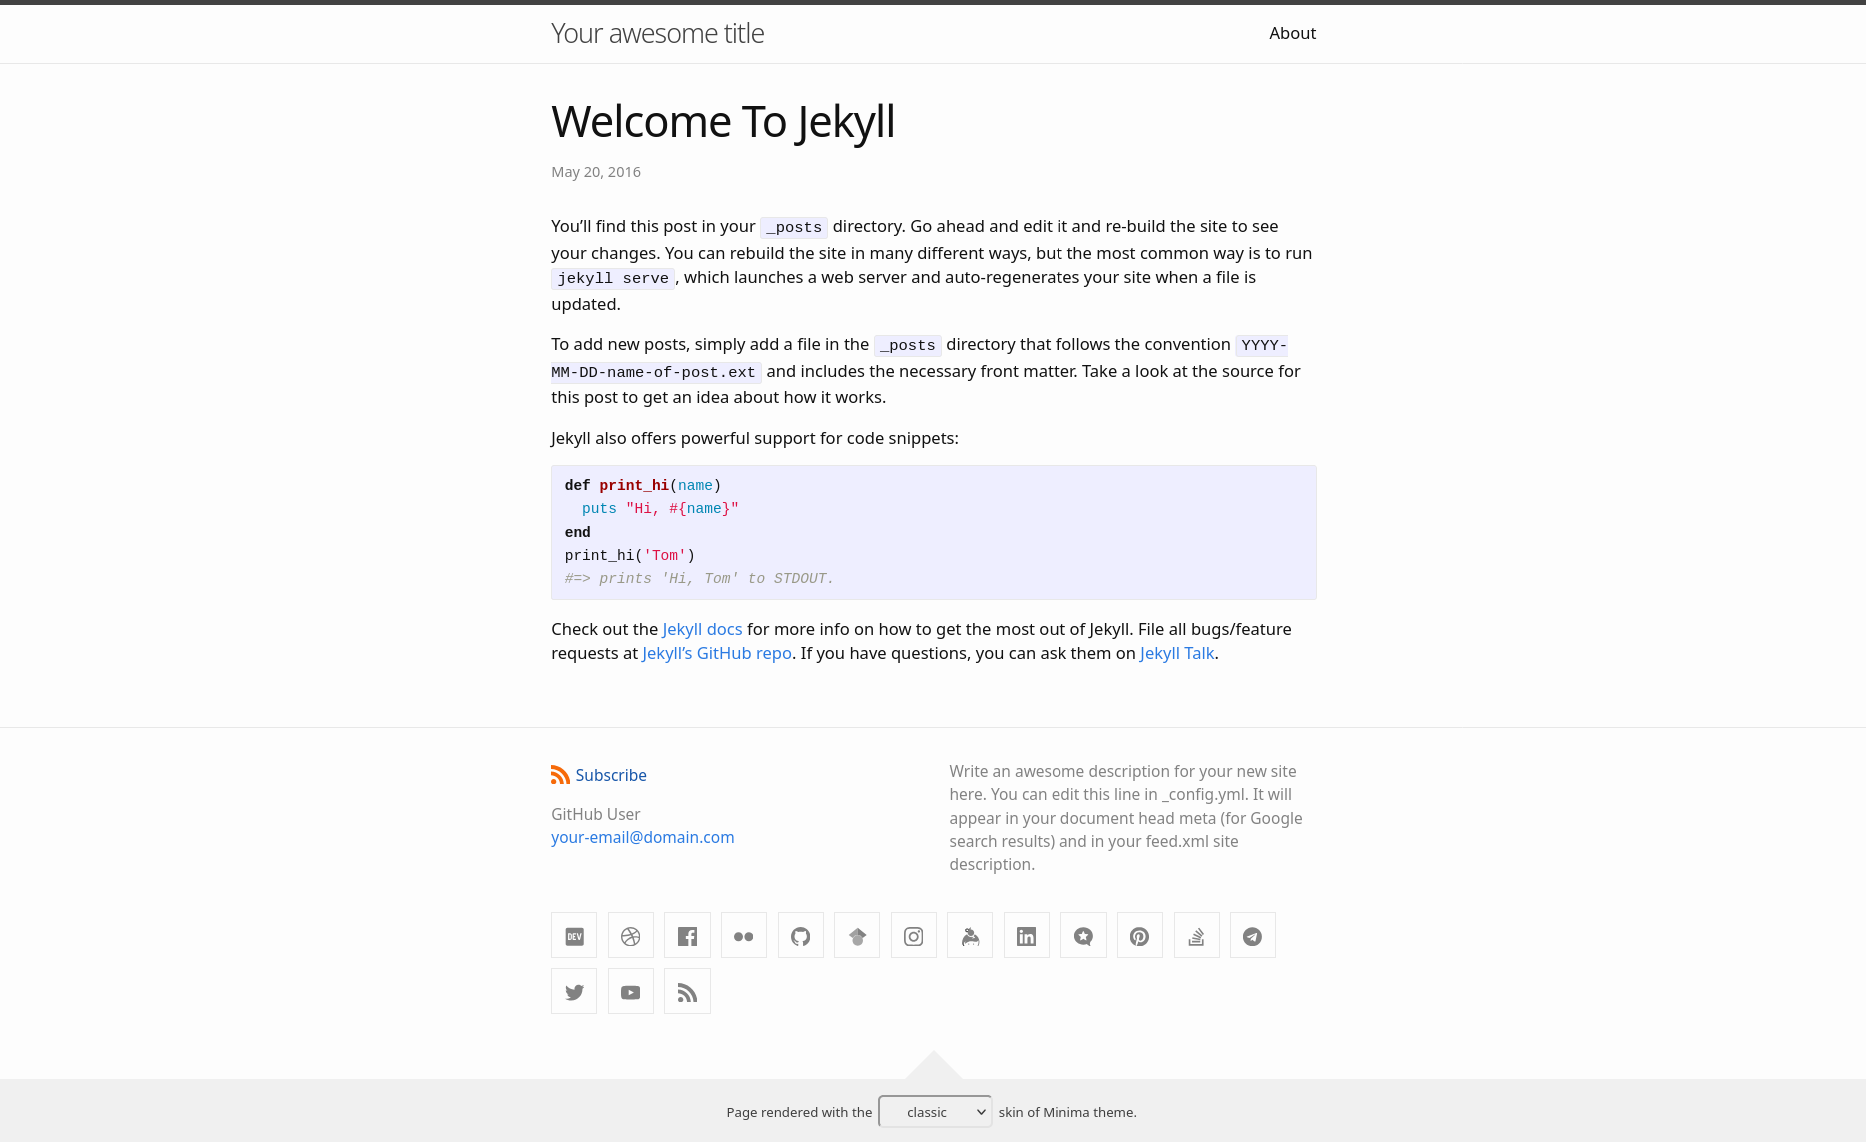Open the LinkedIn social icon
Viewport: 1867px width, 1143px height.
[x=1027, y=935]
